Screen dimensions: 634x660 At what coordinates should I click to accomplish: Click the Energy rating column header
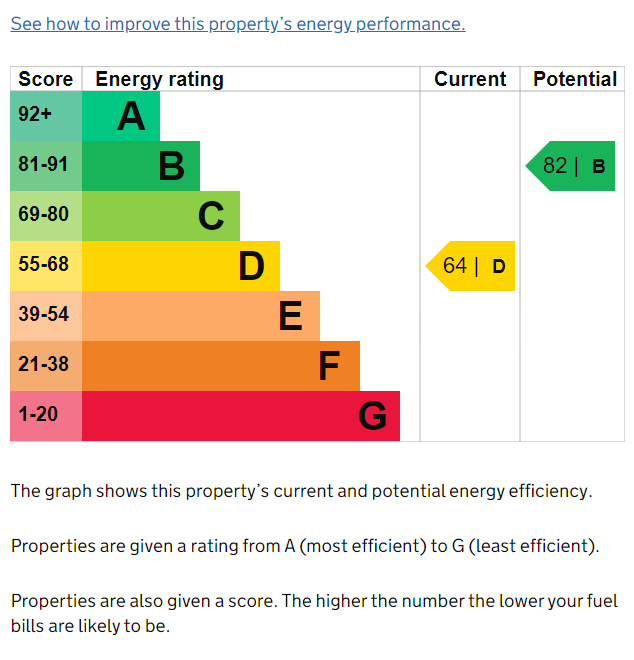pyautogui.click(x=160, y=79)
